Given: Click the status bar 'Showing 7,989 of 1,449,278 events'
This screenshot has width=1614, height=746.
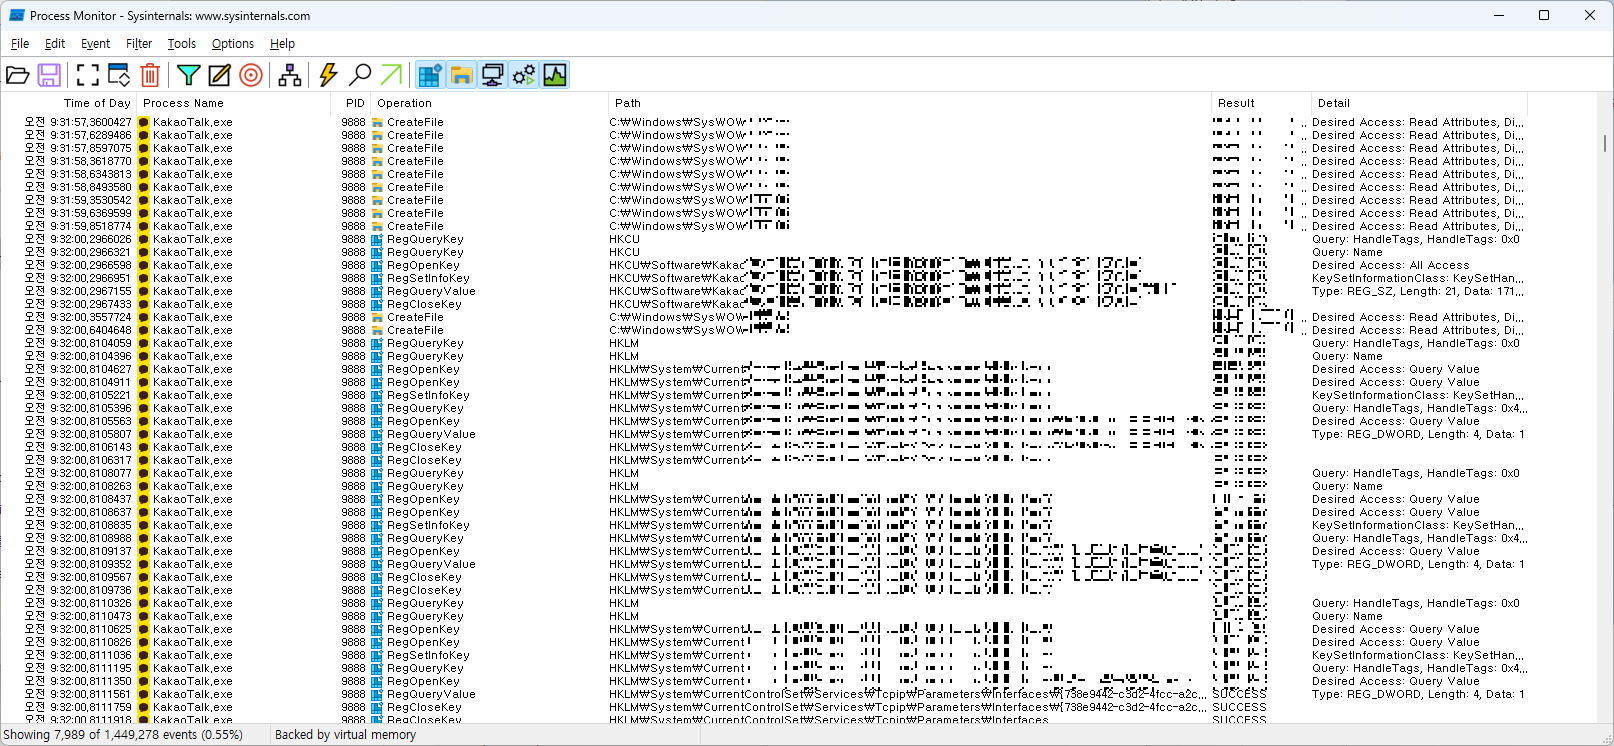Looking at the screenshot, I should [x=124, y=735].
